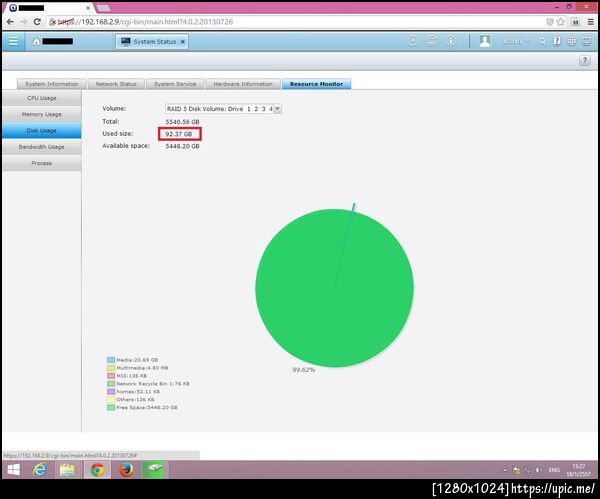
Task: Select the Resource Monitor tab
Action: point(316,84)
